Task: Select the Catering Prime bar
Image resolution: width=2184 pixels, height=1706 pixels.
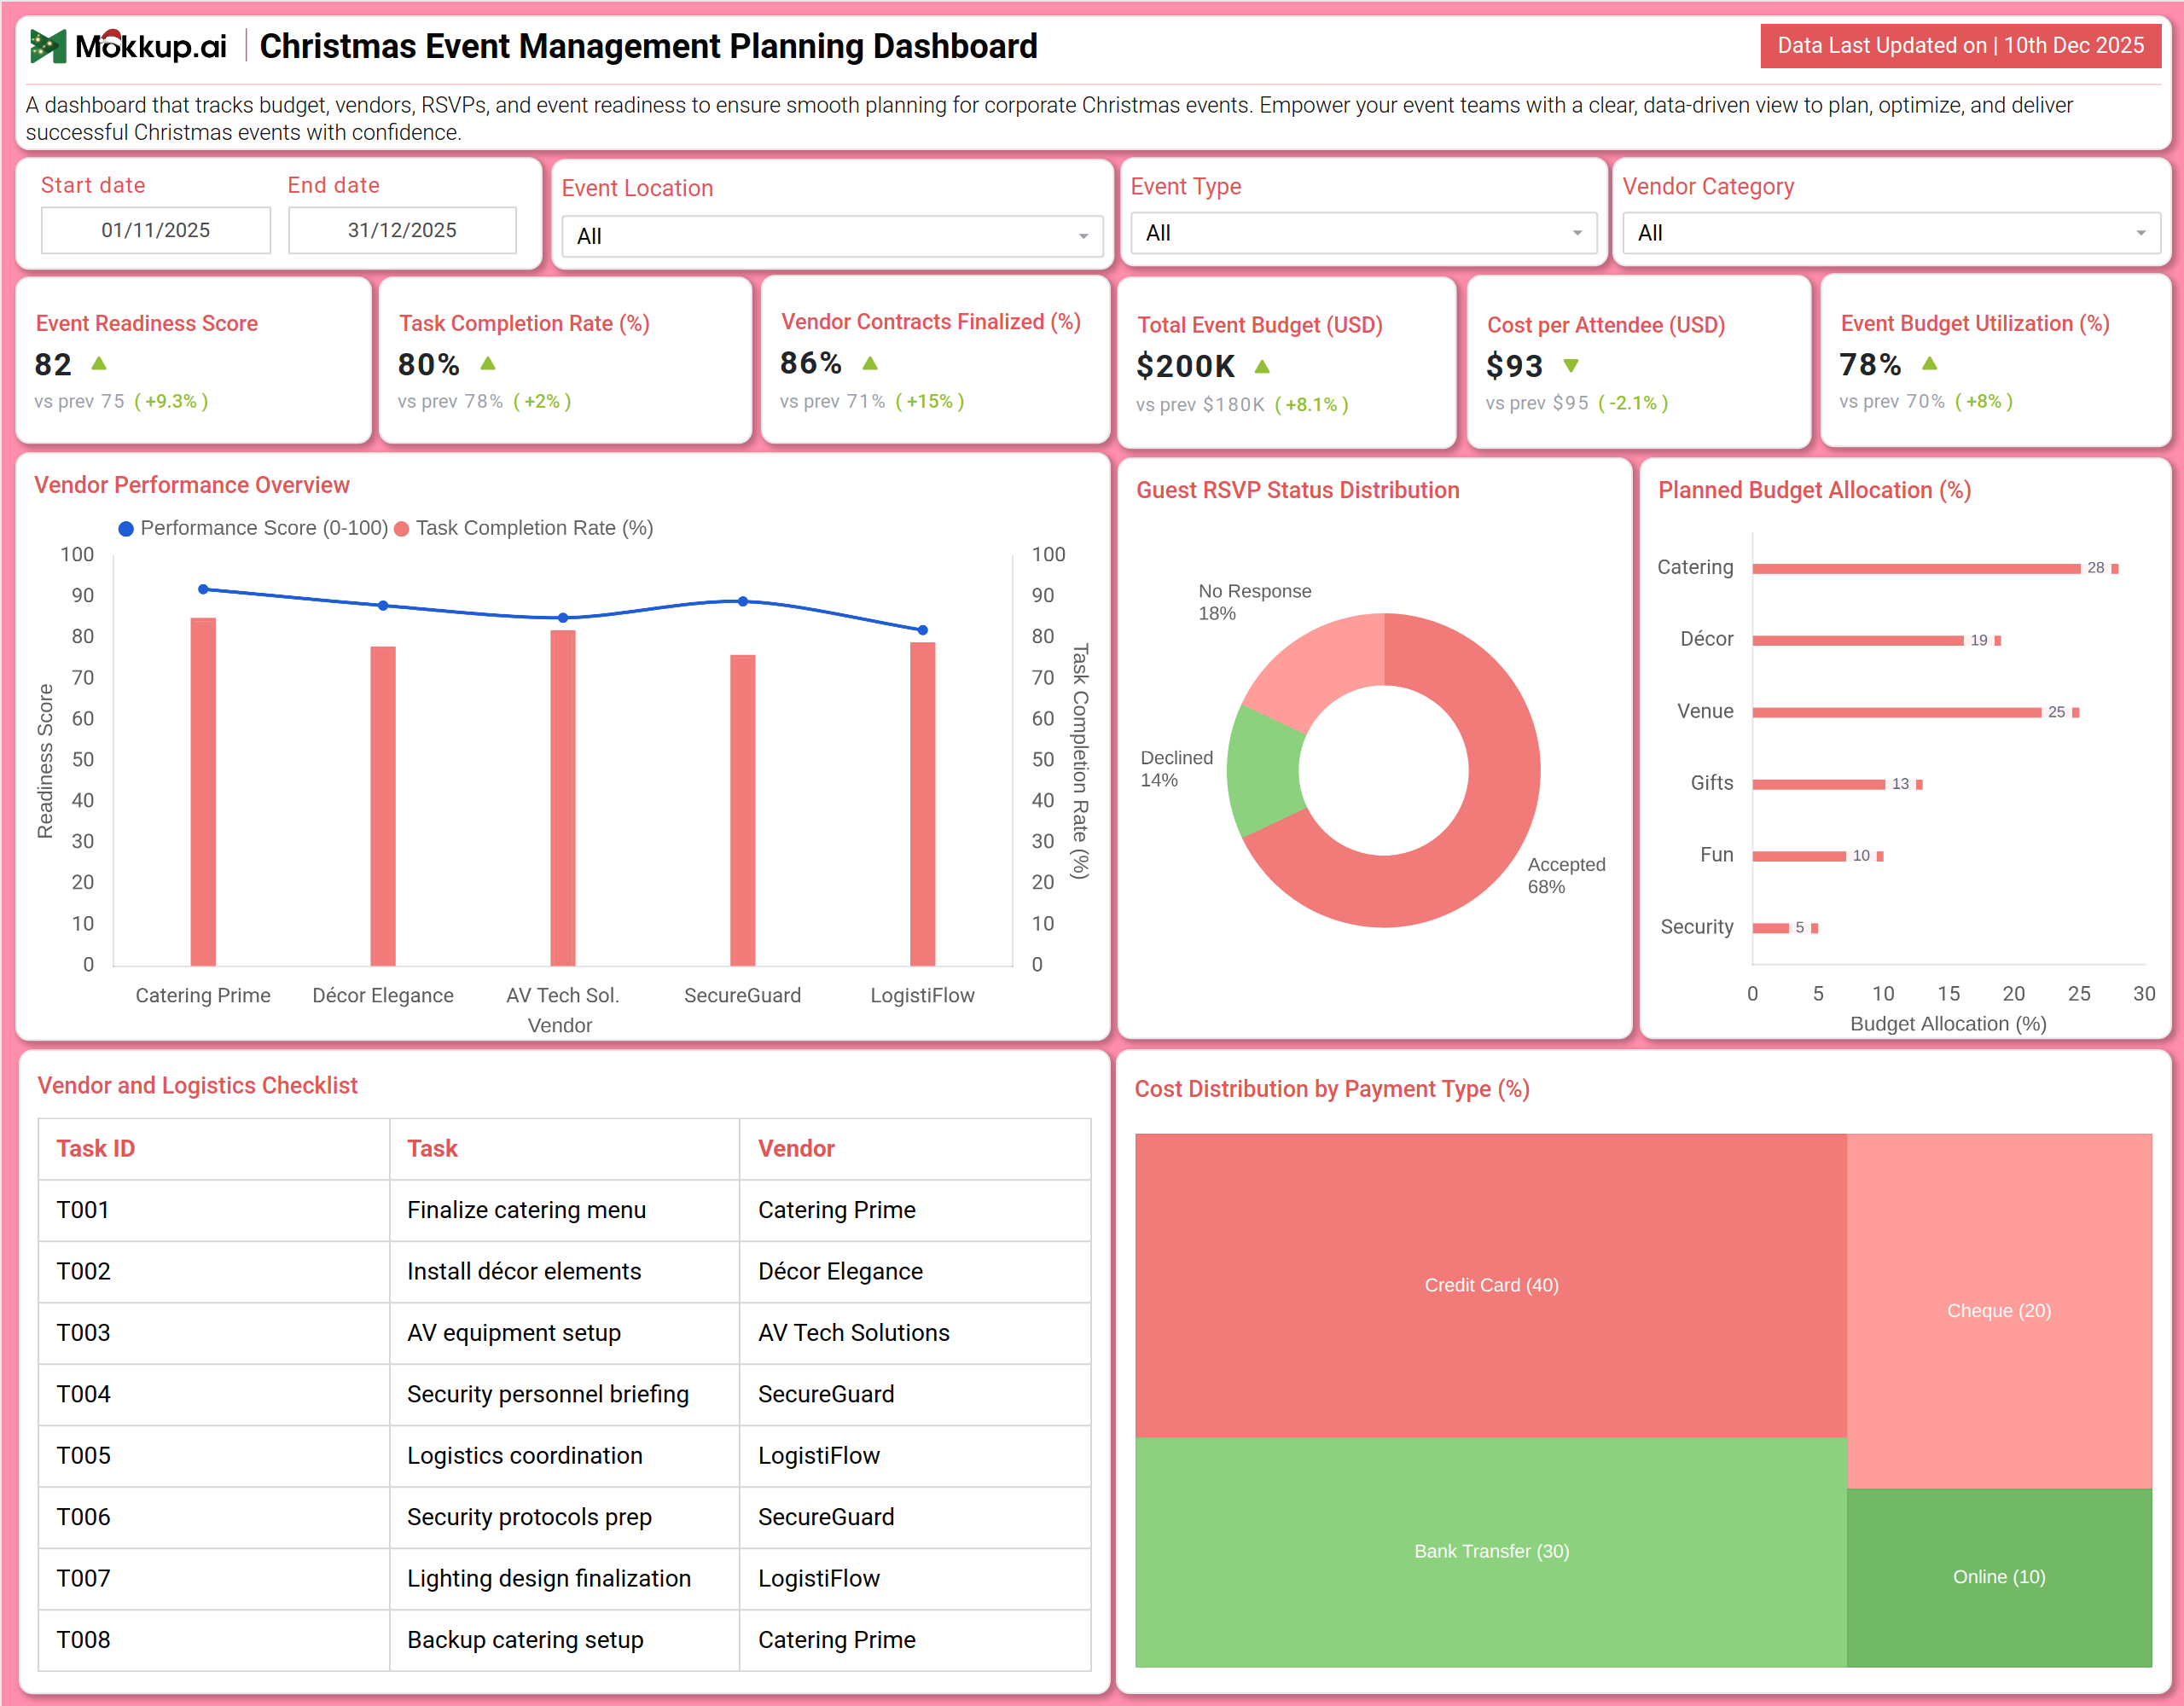Action: [203, 792]
